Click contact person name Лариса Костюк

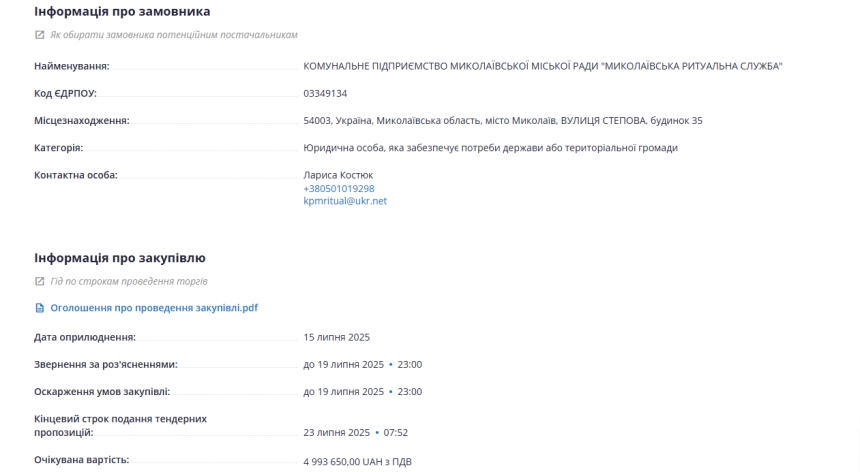[338, 175]
